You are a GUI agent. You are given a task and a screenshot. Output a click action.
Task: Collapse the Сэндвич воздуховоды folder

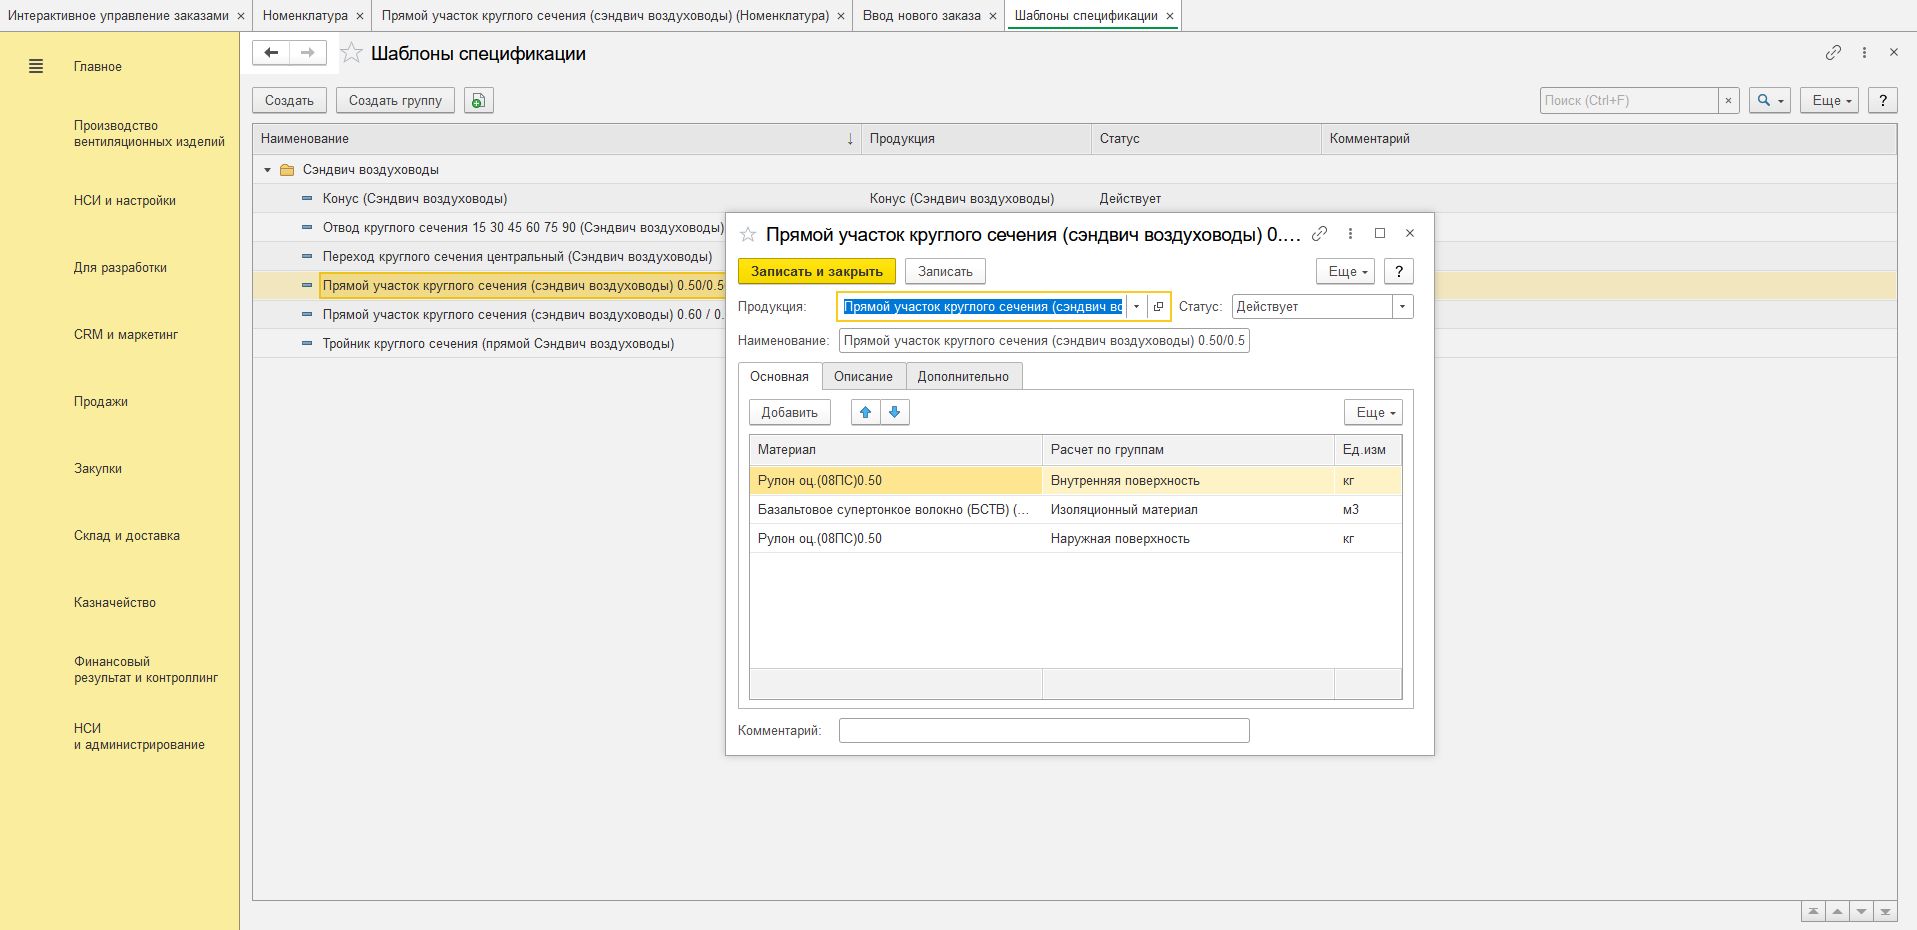267,170
